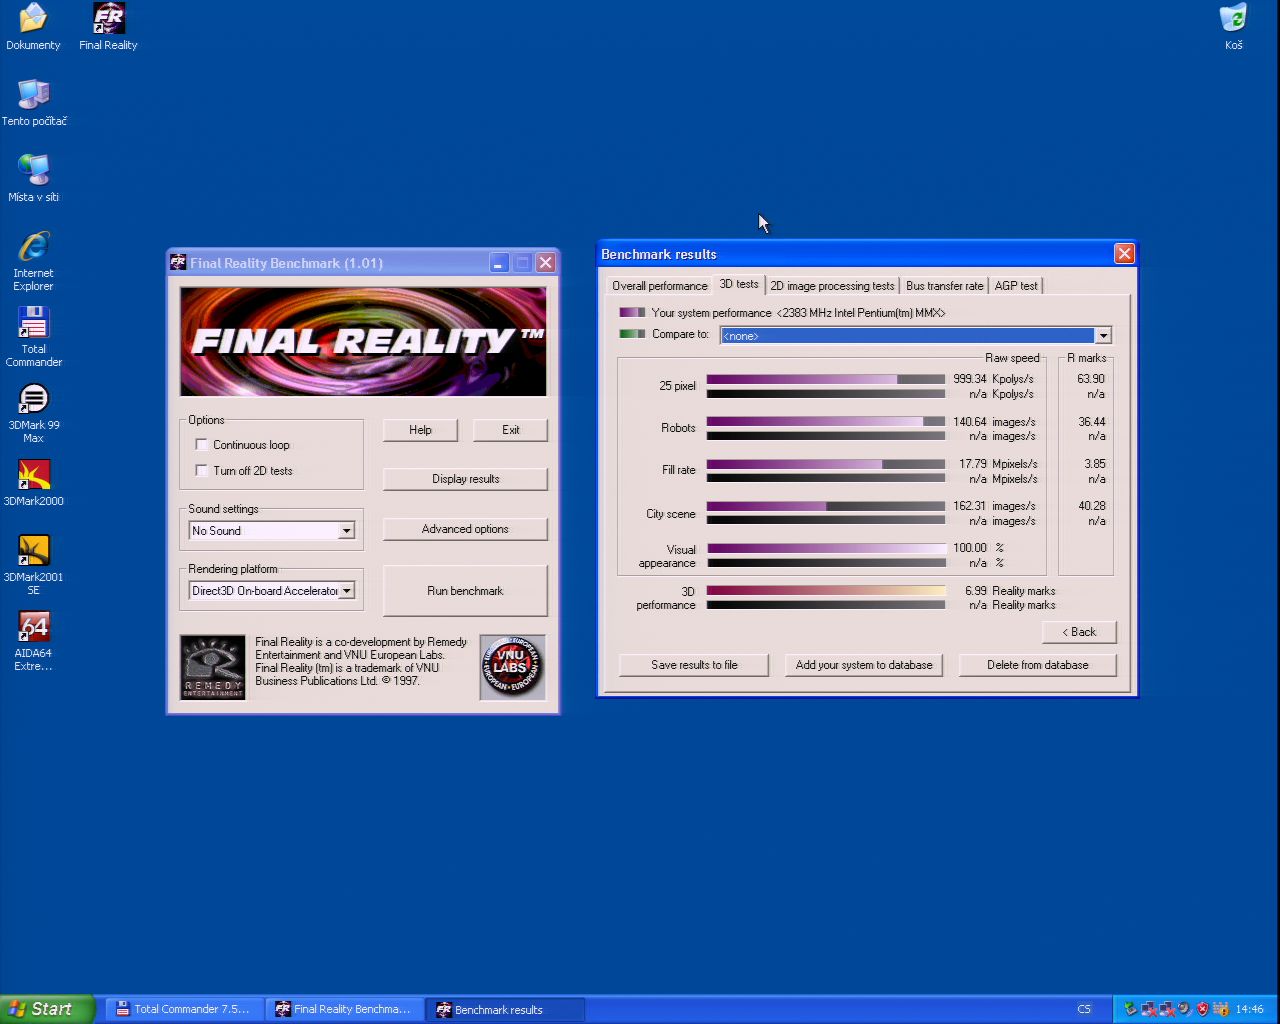Screen dimensions: 1280x1024
Task: Enable the Turn off 2D tests checkbox
Action: [202, 471]
